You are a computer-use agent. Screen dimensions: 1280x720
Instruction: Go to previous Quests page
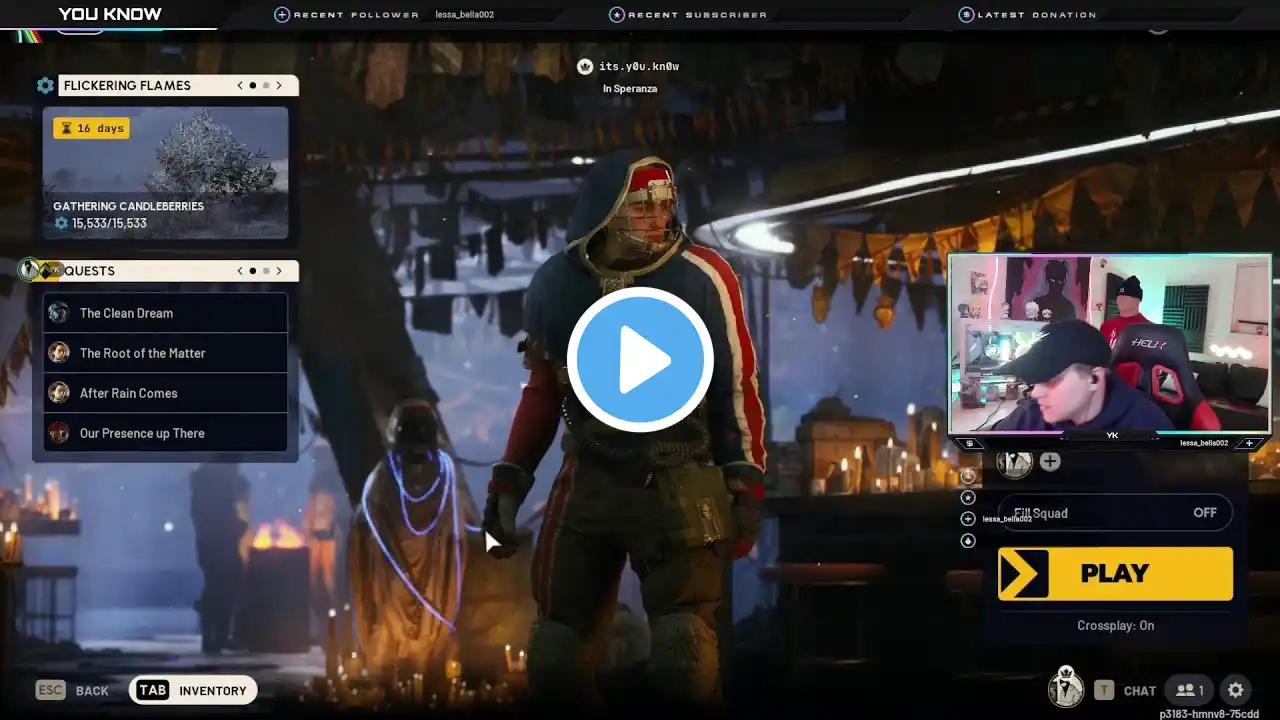240,271
